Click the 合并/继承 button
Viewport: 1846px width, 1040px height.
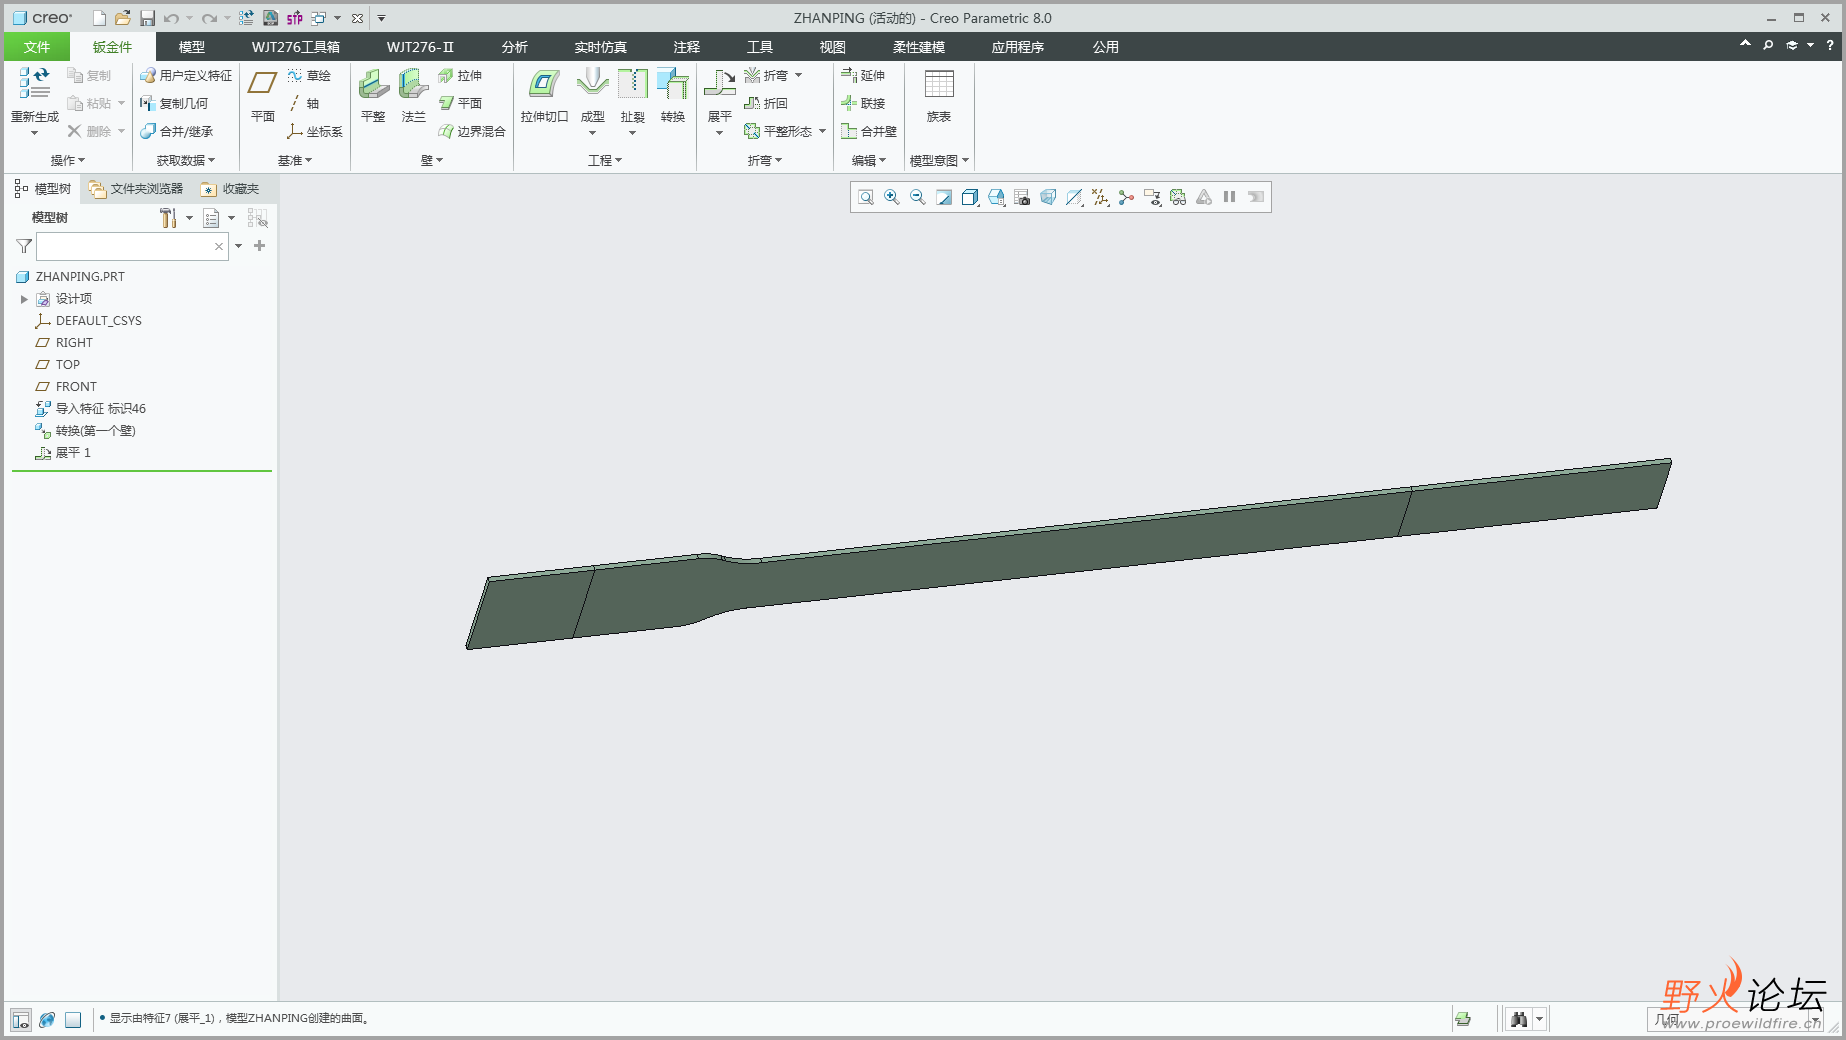(x=176, y=132)
